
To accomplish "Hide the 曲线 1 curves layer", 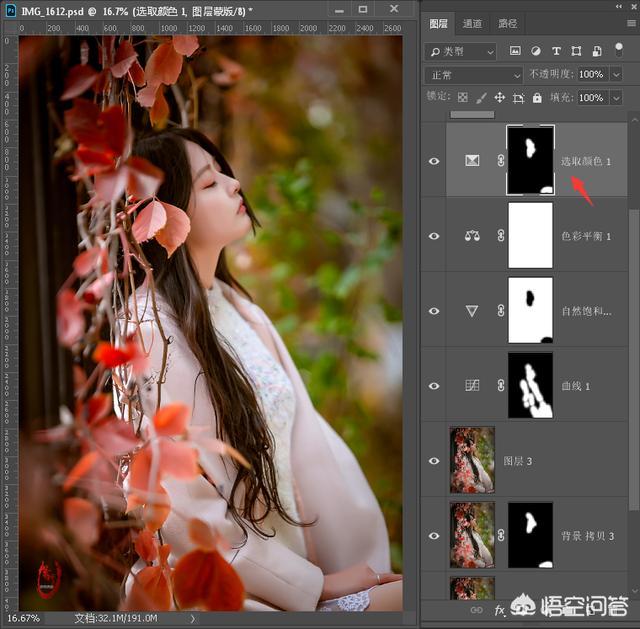I will 434,386.
